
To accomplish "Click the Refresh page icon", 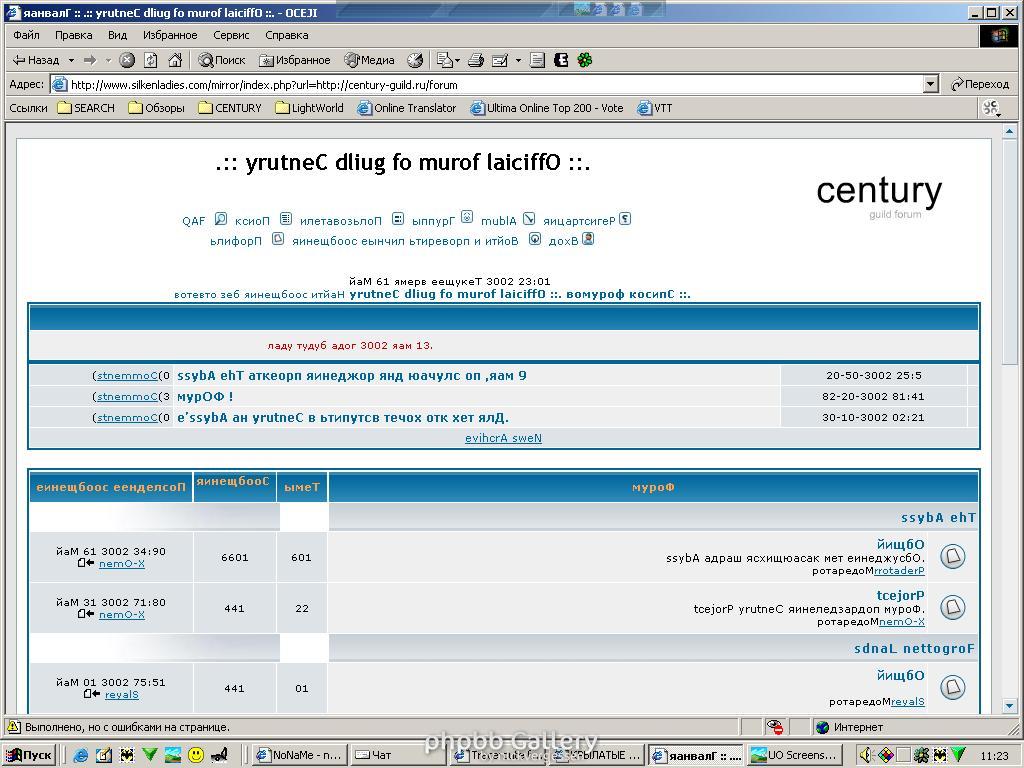I will (x=151, y=60).
